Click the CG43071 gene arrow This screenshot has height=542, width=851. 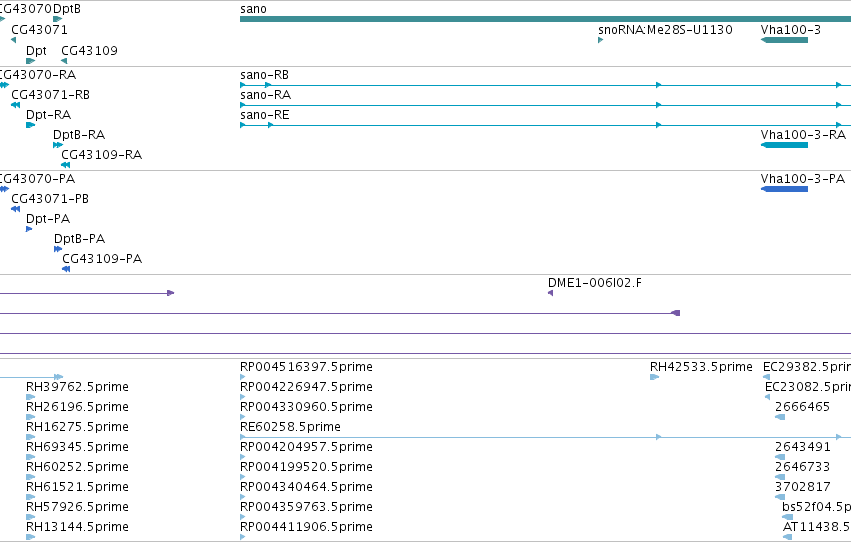[14, 40]
